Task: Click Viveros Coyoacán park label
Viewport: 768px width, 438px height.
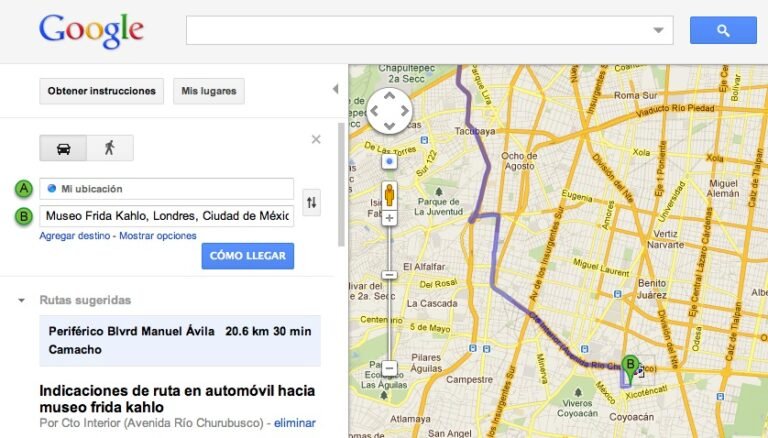Action: (x=577, y=408)
